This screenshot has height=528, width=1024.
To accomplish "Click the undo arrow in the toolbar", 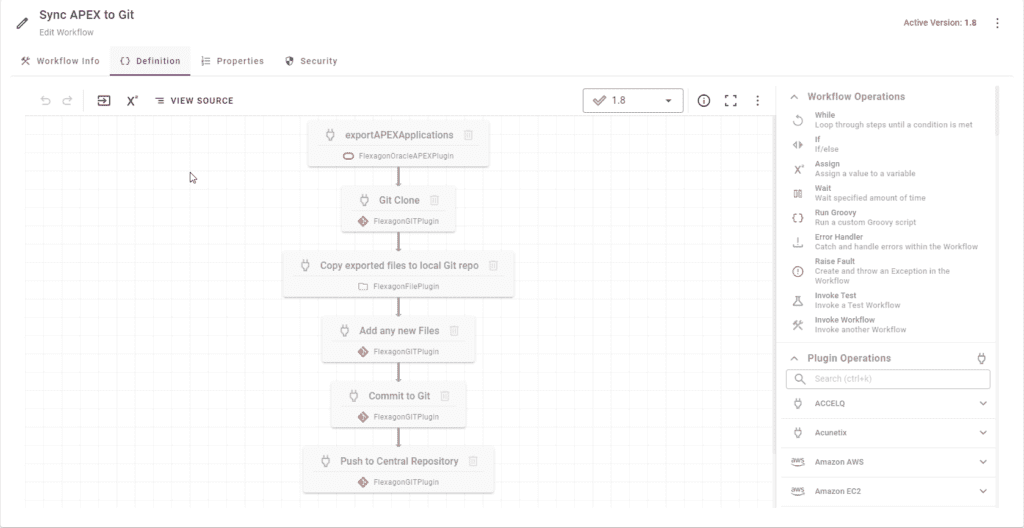I will tap(45, 101).
